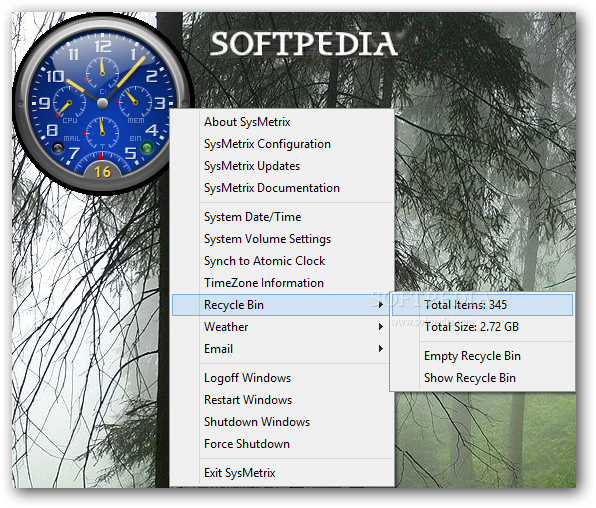Select Force Shutdown
Image resolution: width=596 pixels, height=508 pixels.
(x=282, y=444)
